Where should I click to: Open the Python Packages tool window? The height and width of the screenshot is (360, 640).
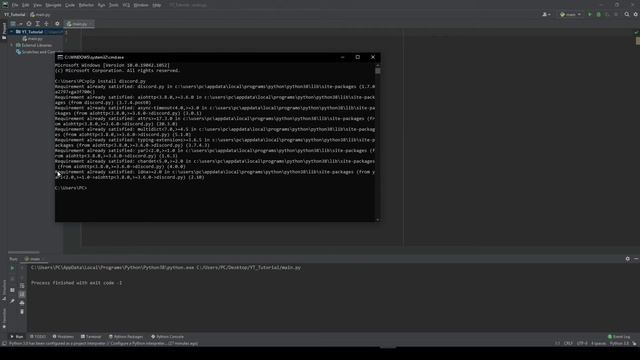(x=126, y=337)
